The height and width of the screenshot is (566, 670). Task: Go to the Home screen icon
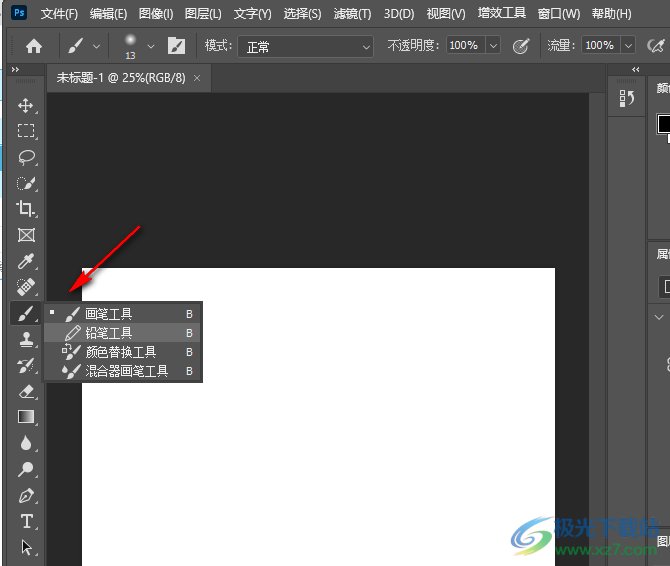click(x=34, y=46)
